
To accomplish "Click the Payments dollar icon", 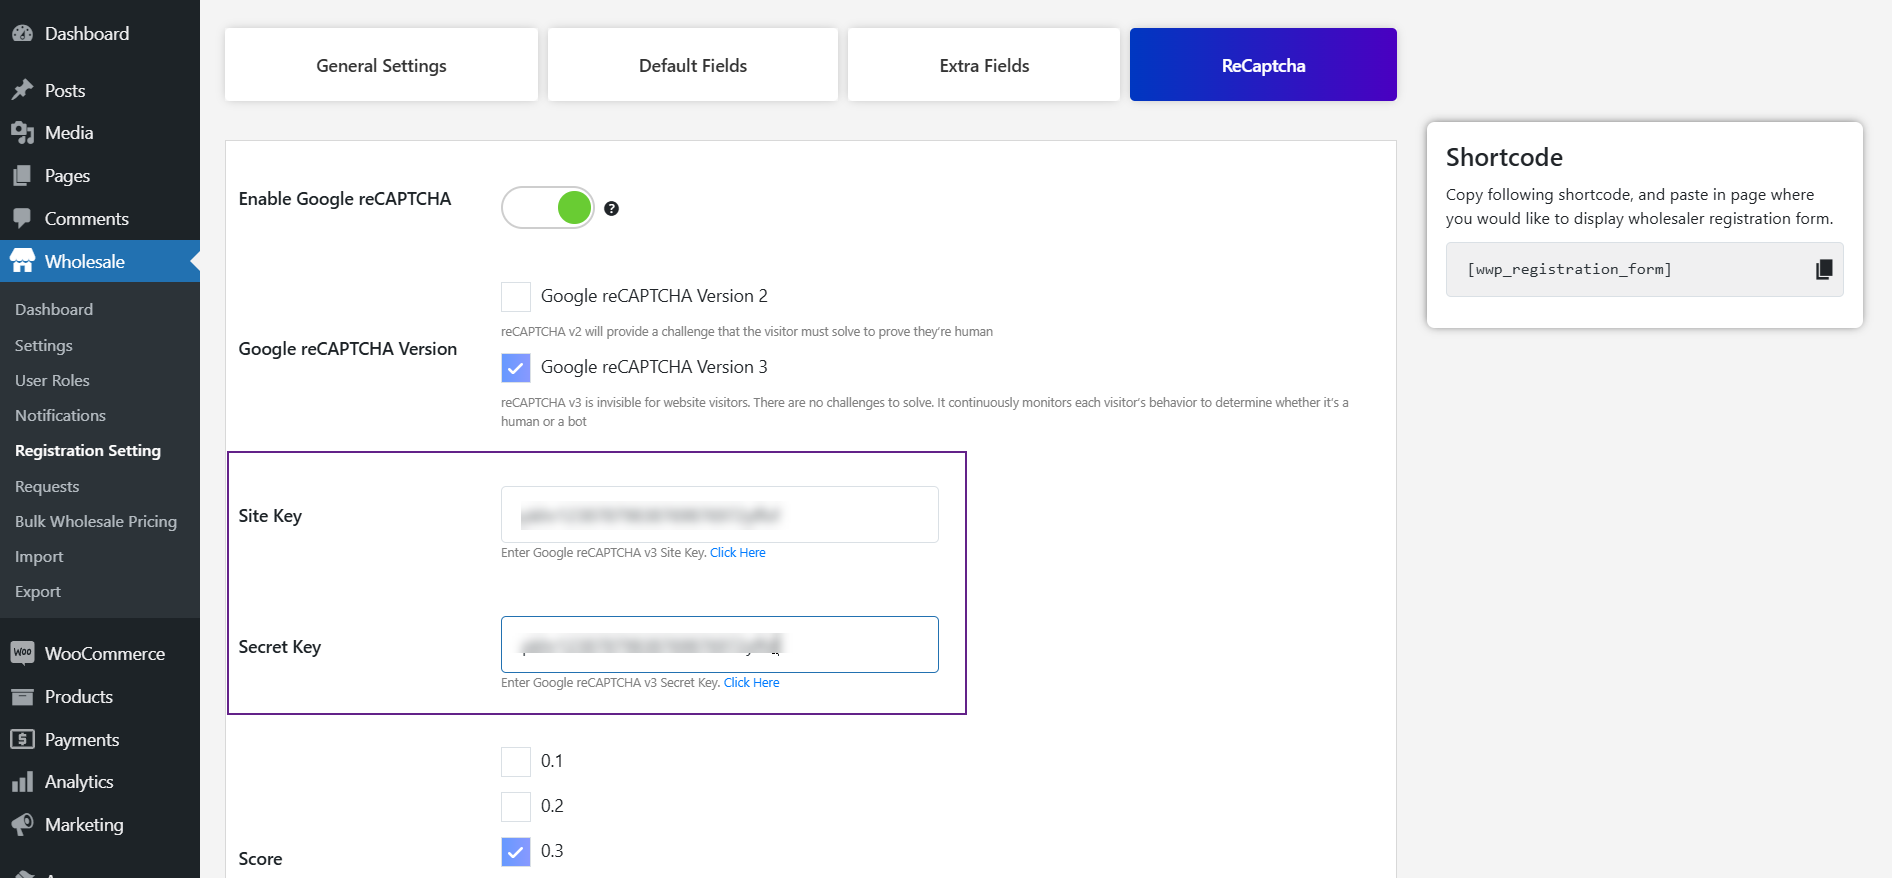I will coord(22,739).
